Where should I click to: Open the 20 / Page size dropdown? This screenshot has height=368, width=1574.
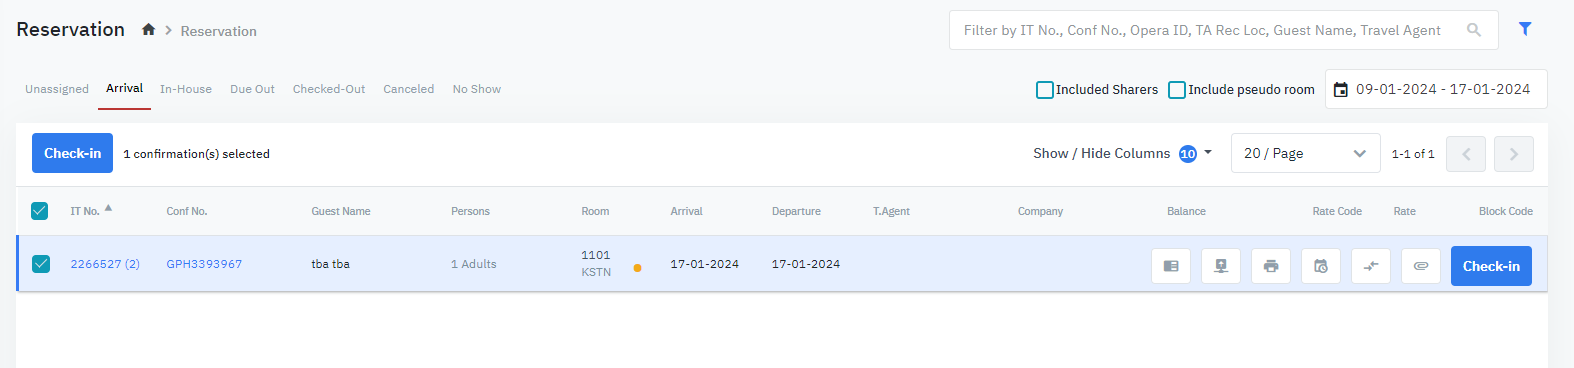1305,153
